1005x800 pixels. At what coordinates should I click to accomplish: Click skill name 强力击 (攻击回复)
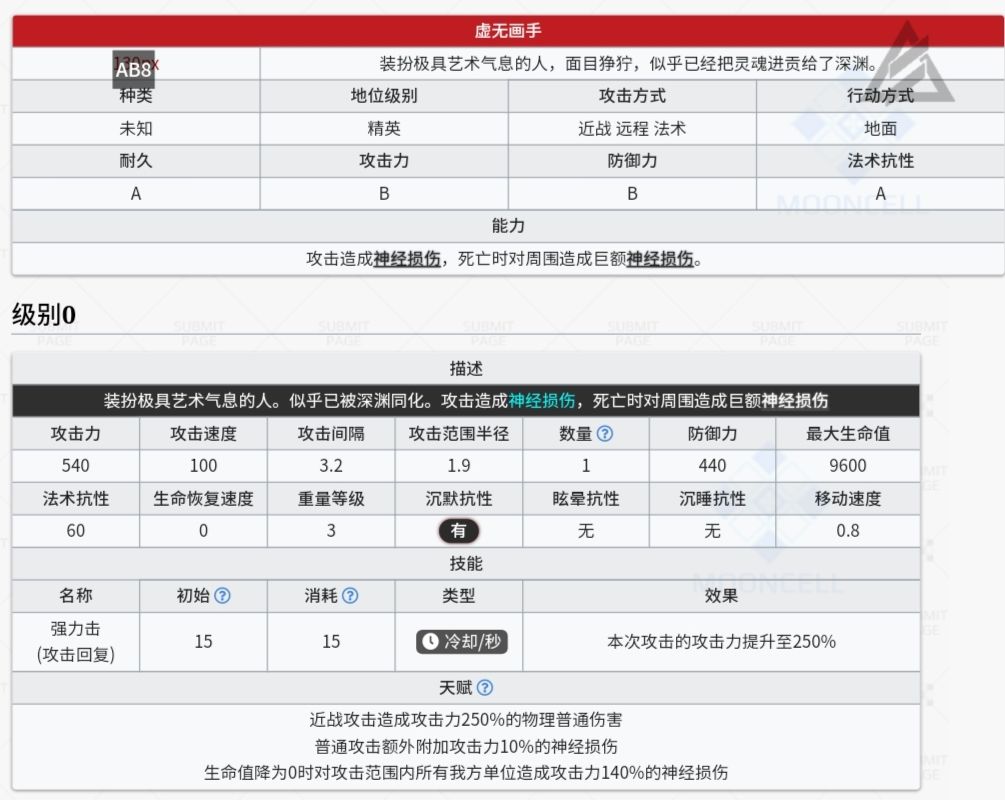[76, 642]
